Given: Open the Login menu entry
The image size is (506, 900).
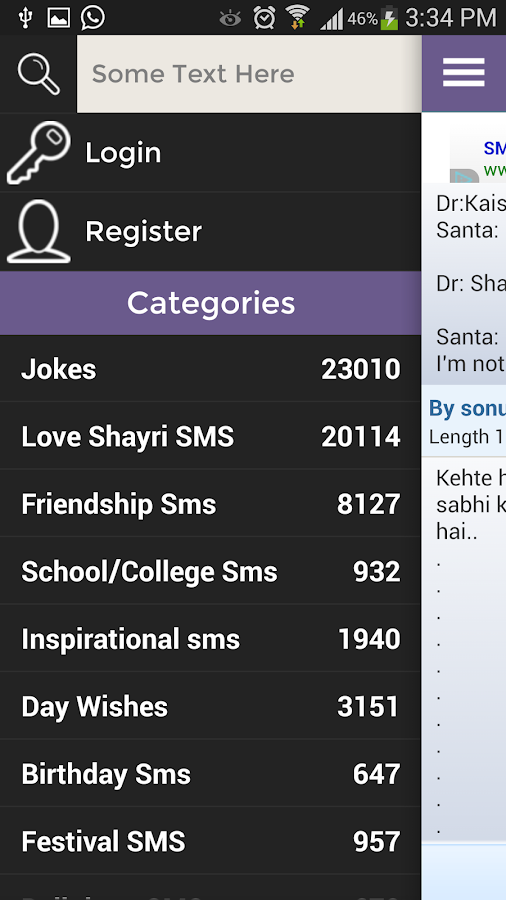Looking at the screenshot, I should [x=211, y=152].
